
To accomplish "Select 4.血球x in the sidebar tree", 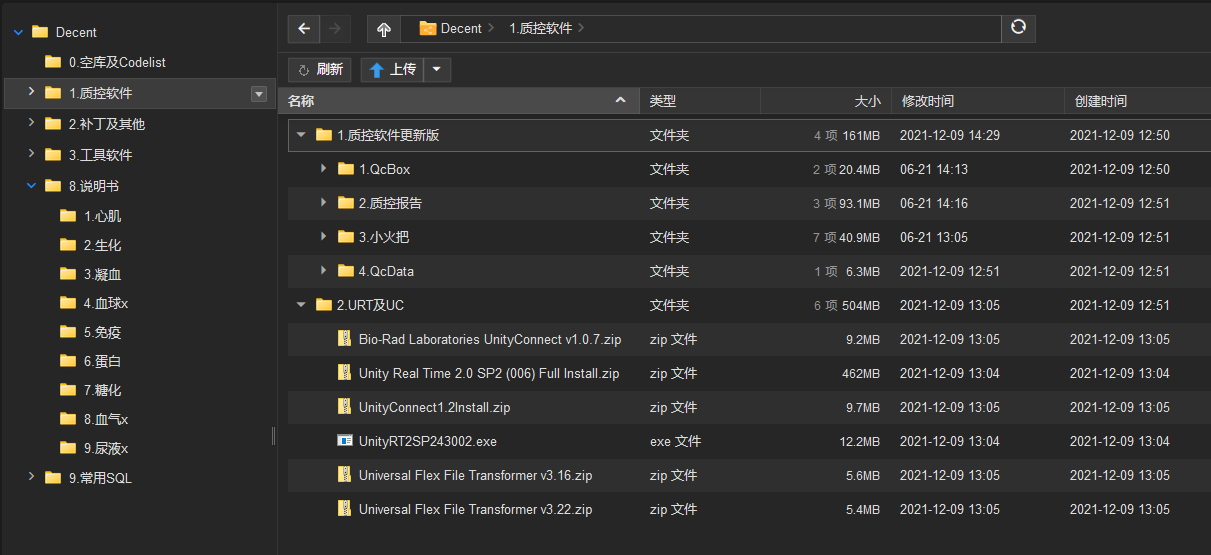I will 106,303.
